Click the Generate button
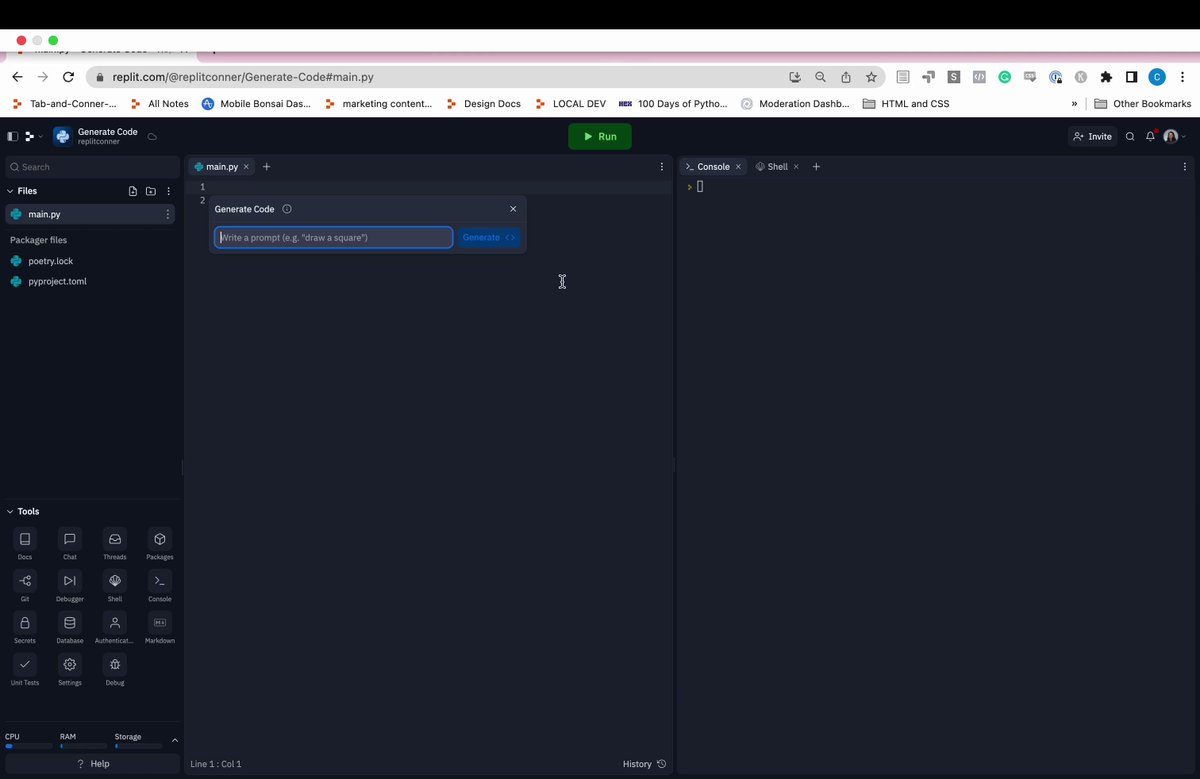 tap(489, 237)
